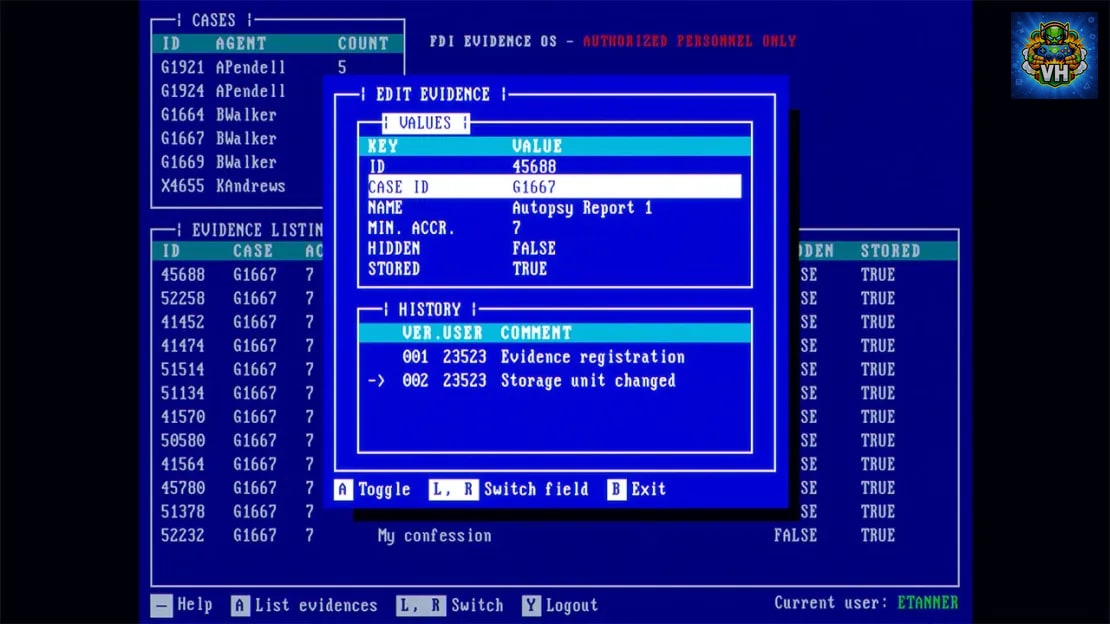Select history version 002 Storage unit changed
Screen dimensions: 1110x624
tap(554, 381)
